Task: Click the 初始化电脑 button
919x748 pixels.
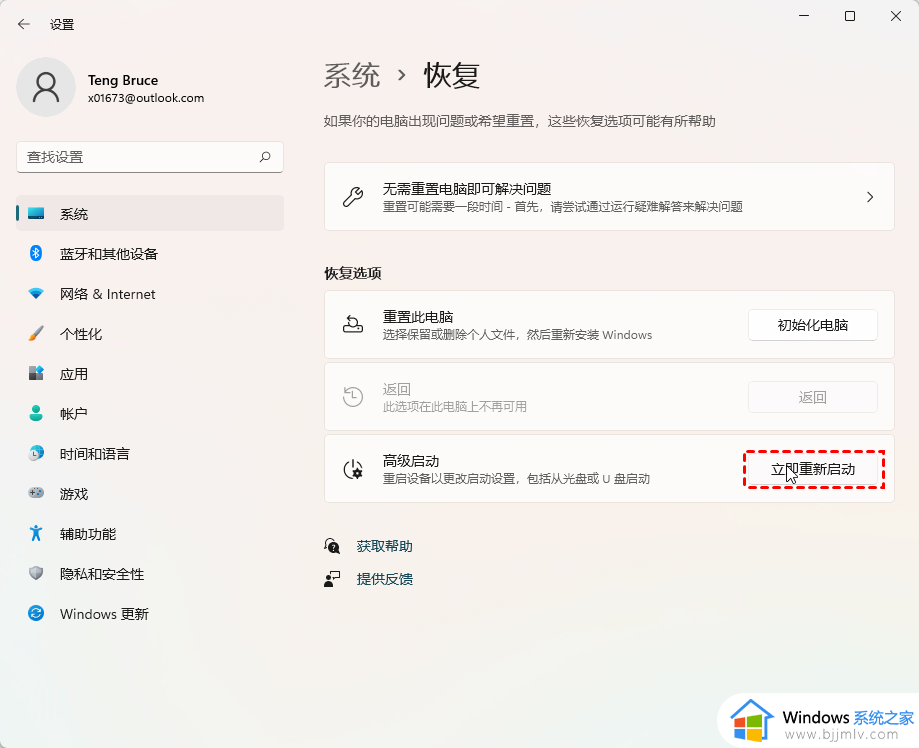Action: (812, 325)
